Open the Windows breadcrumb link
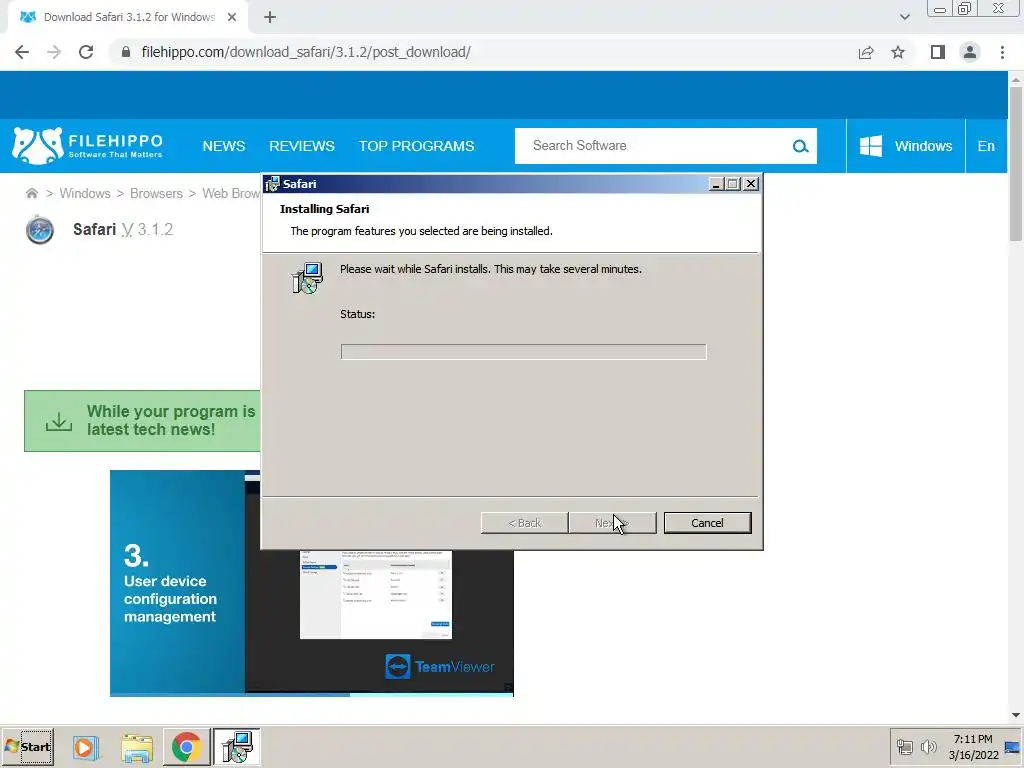The height and width of the screenshot is (768, 1024). coord(85,193)
